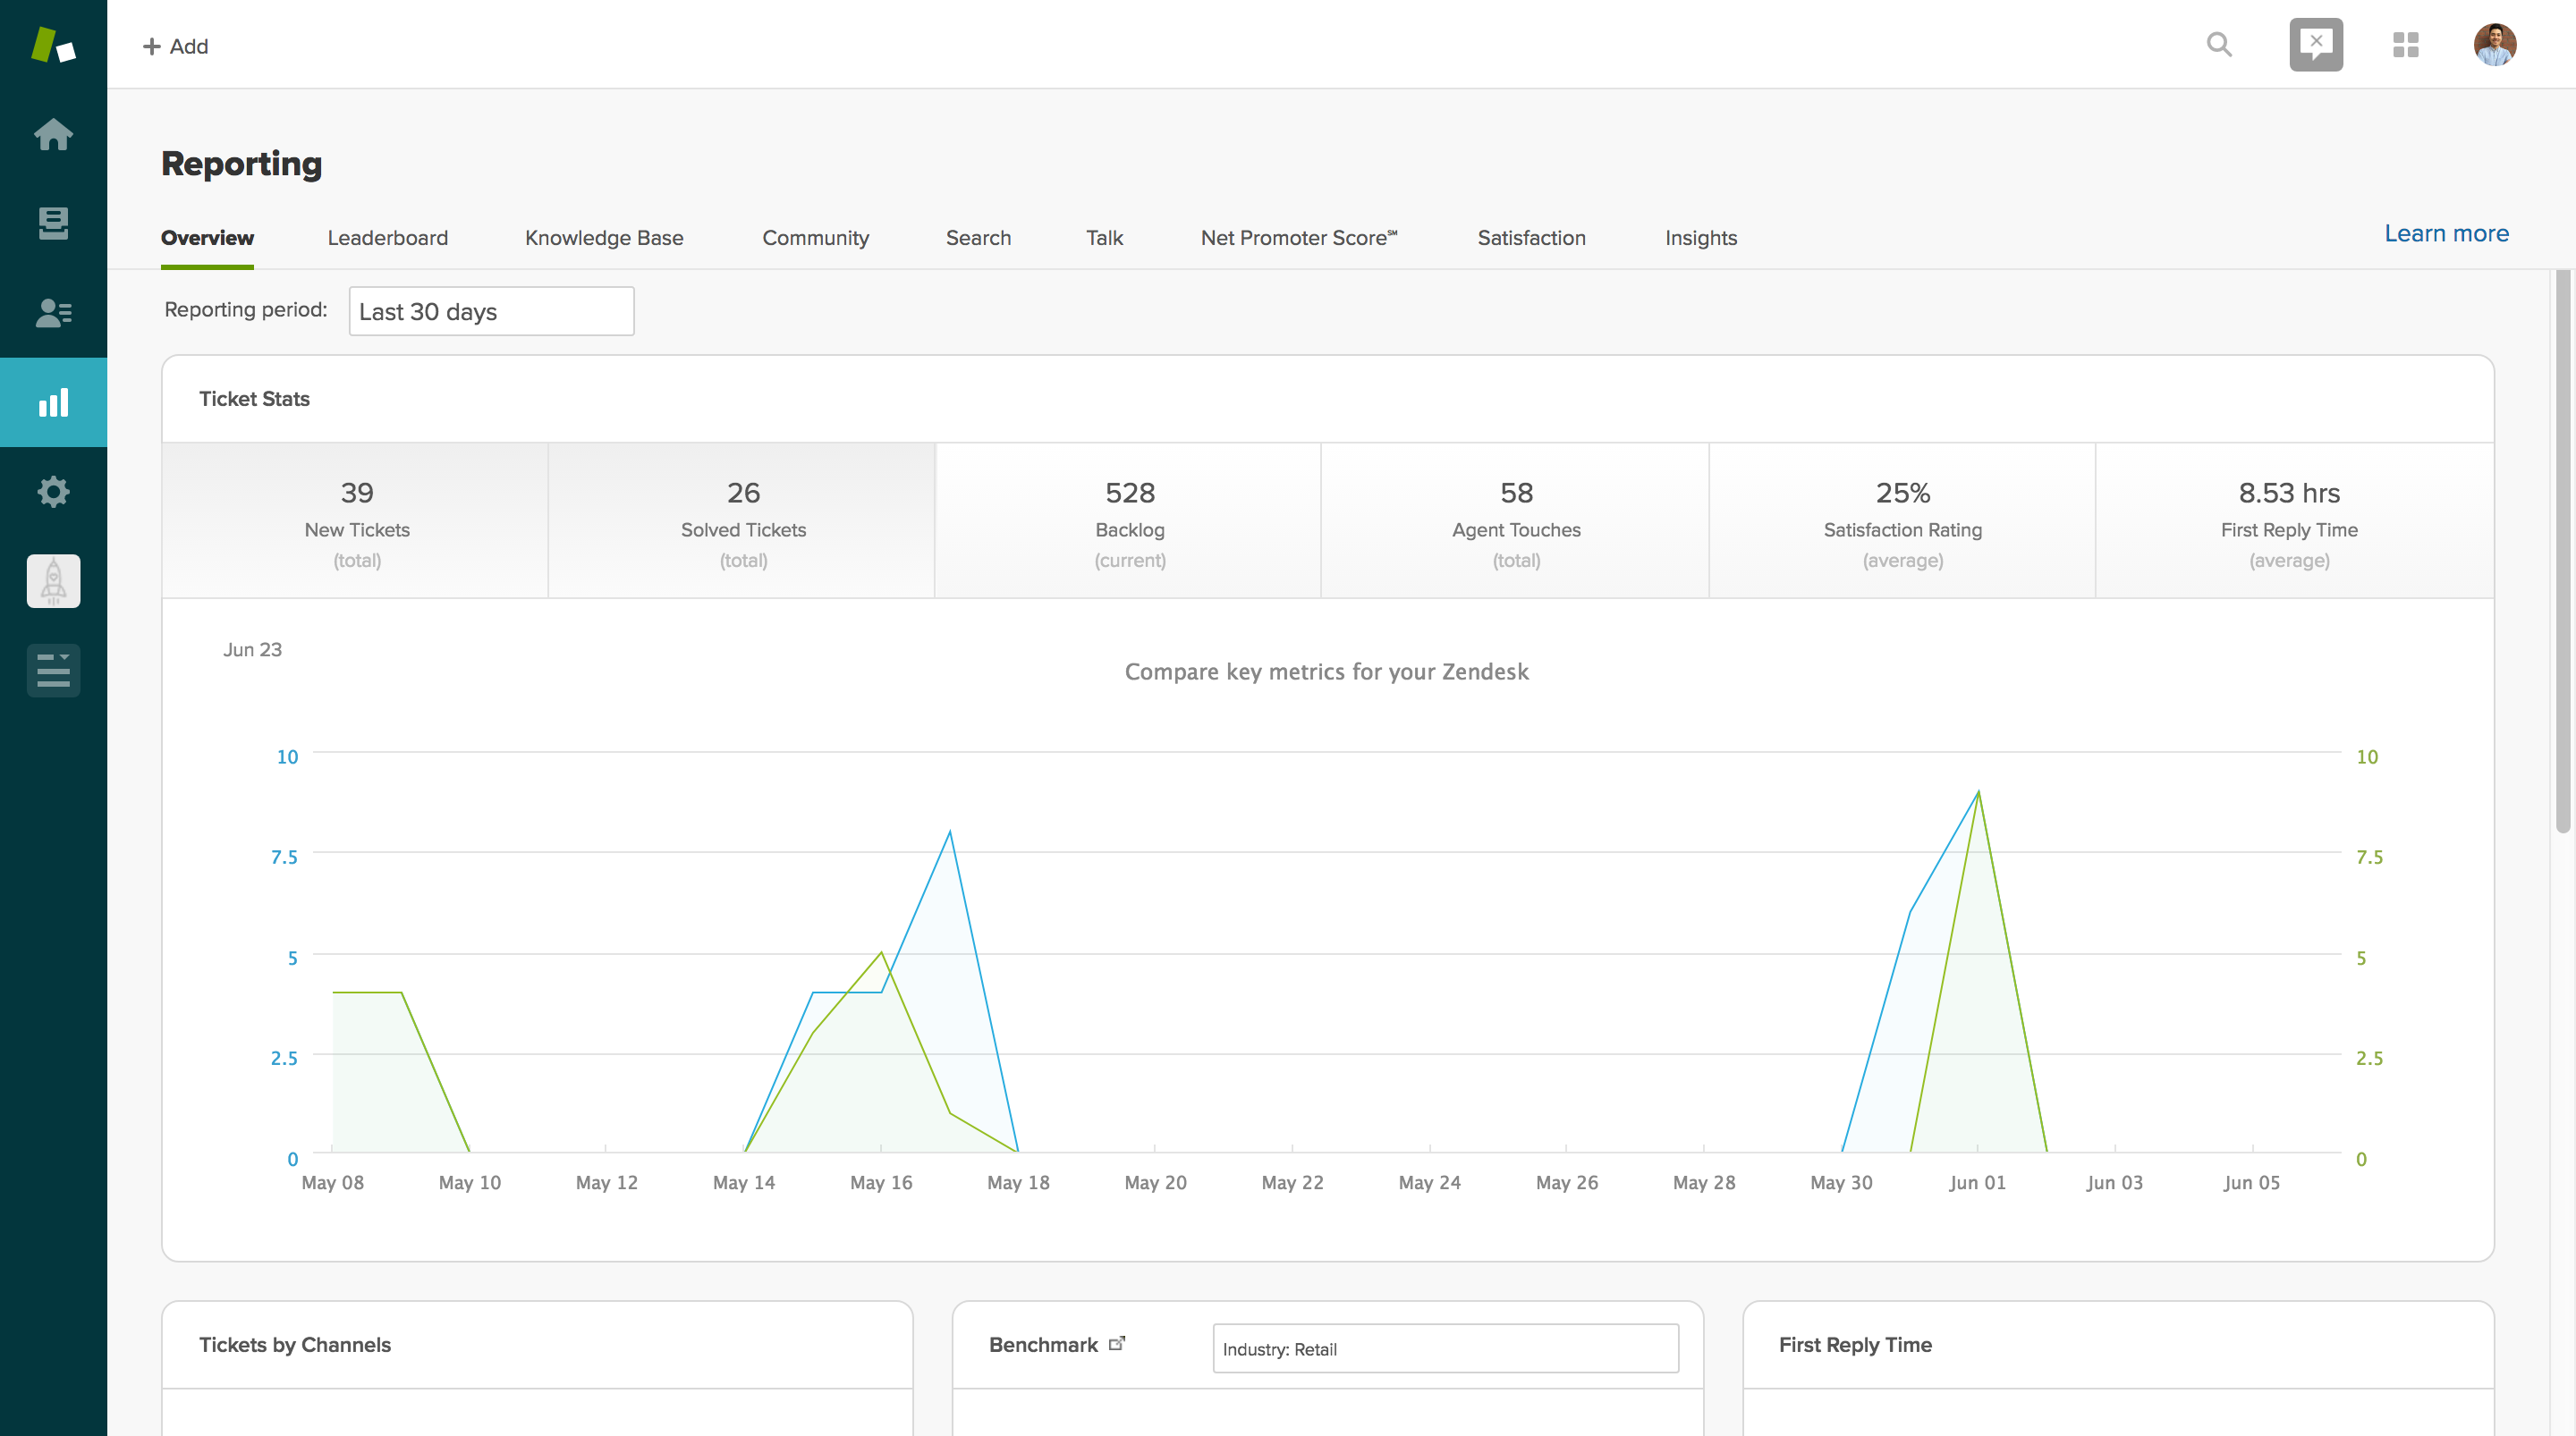
Task: Switch to the Leaderboard tab
Action: [x=387, y=238]
